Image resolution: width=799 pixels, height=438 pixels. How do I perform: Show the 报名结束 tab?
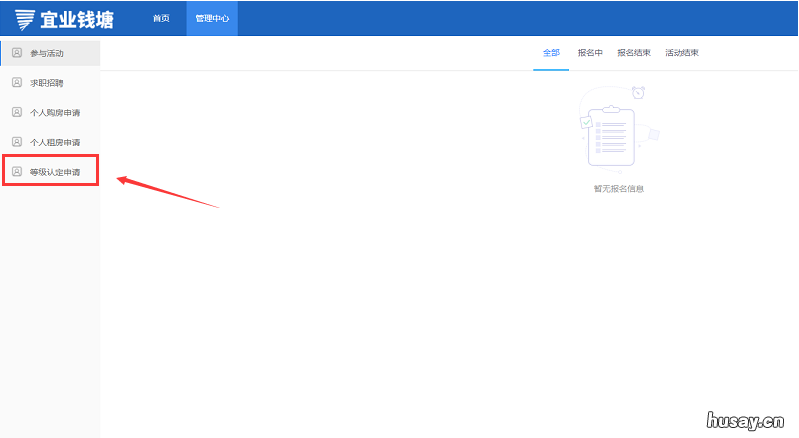click(634, 53)
